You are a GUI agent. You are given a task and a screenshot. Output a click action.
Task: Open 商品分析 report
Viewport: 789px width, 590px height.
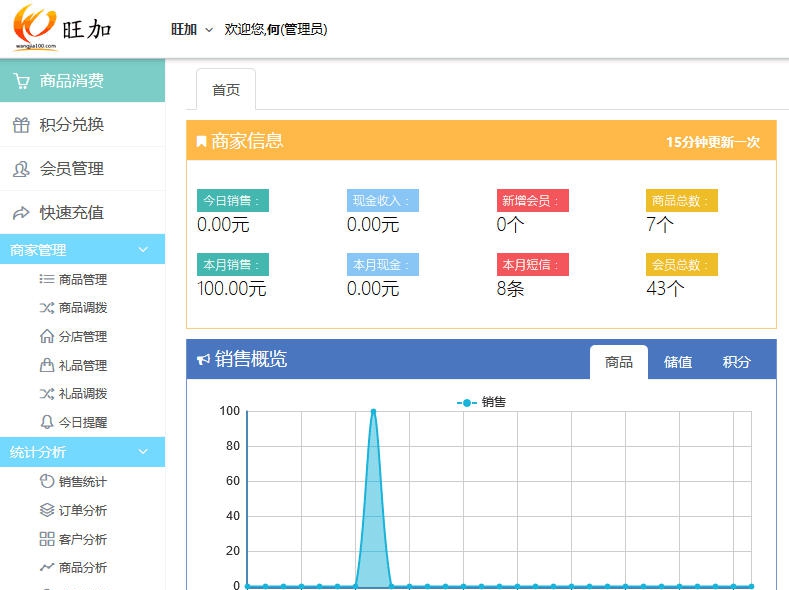coord(83,567)
